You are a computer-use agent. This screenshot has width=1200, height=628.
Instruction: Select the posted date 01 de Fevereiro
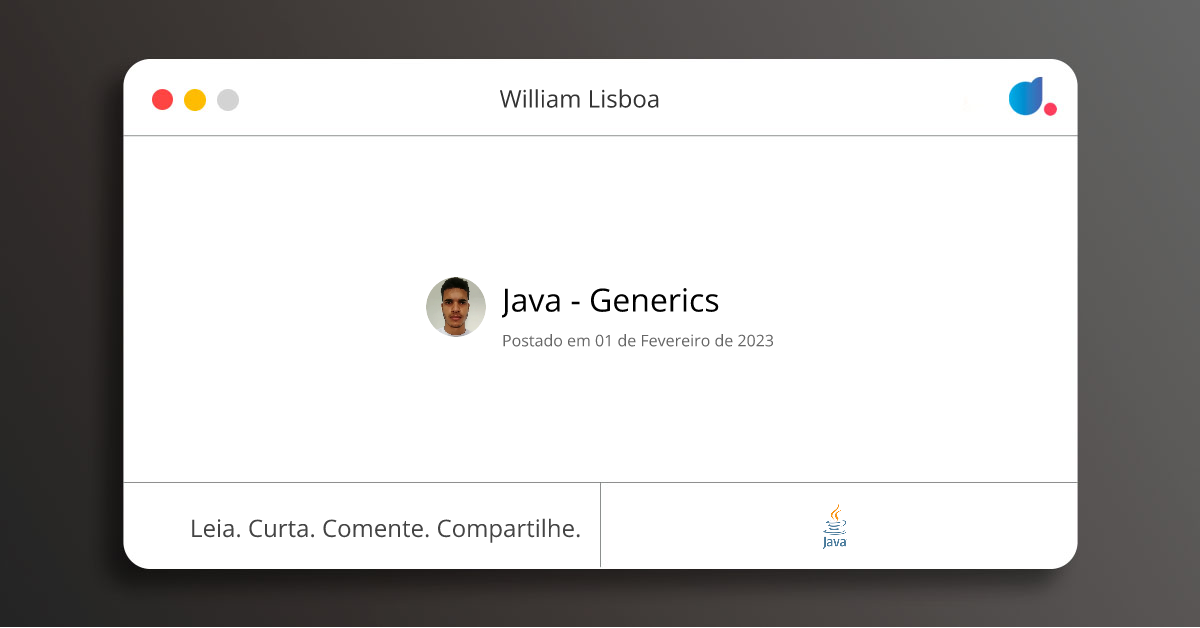tap(638, 340)
